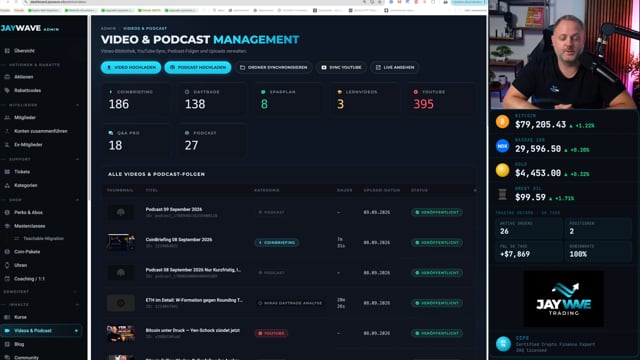Click the Podcast Hochladen button
The width and height of the screenshot is (640, 360).
(198, 67)
